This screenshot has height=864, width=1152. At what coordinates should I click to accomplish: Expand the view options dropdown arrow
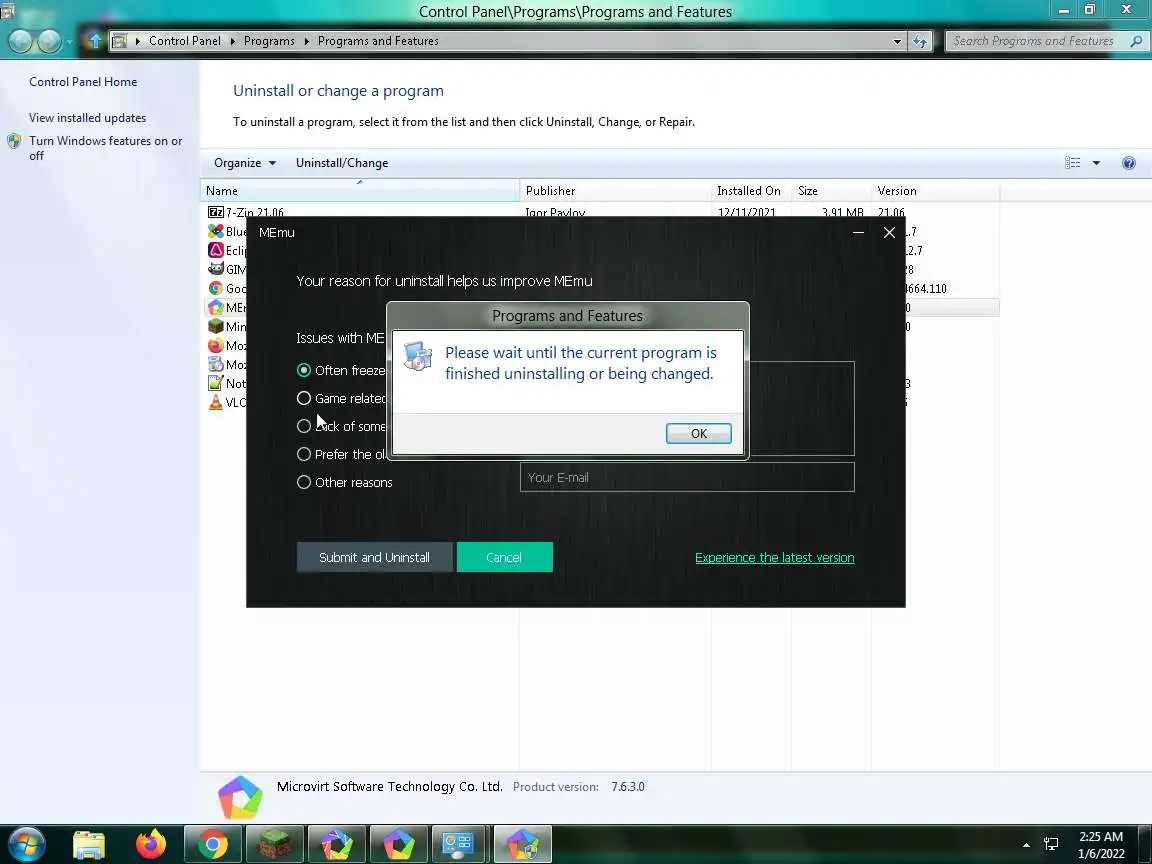pos(1096,163)
